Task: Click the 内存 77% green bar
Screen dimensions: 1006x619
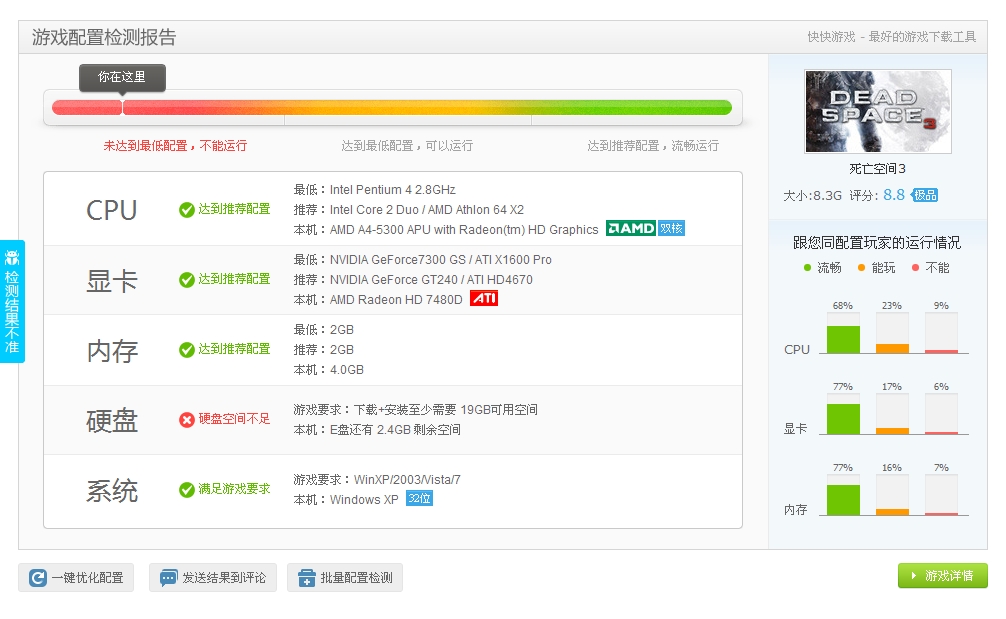Action: pos(843,500)
